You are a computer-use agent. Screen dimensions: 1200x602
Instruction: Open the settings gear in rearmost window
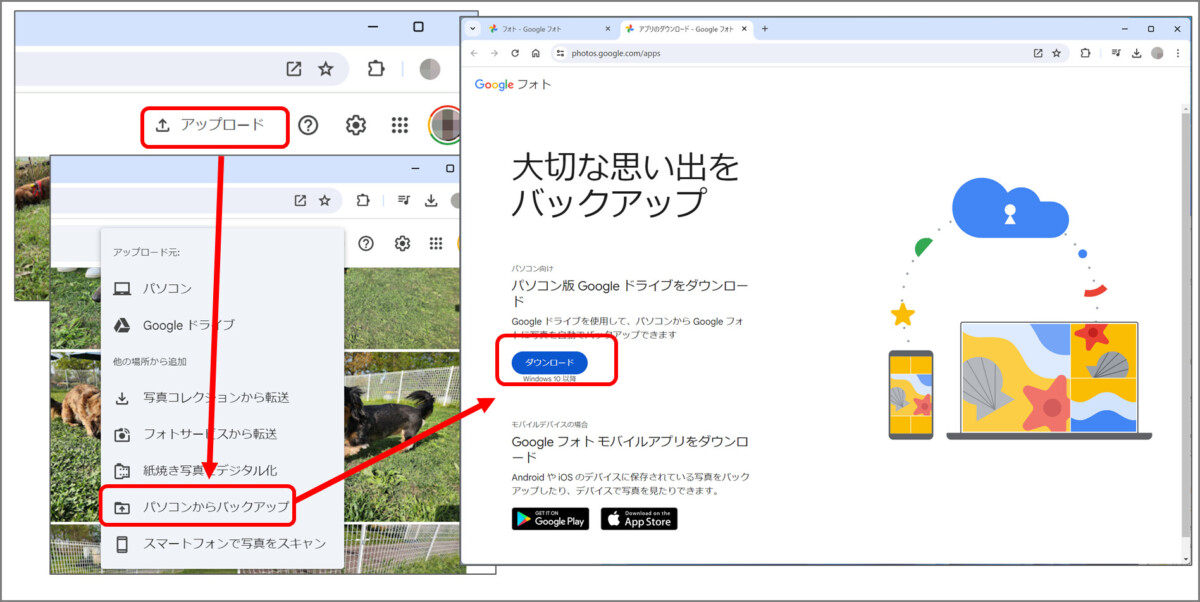[355, 125]
